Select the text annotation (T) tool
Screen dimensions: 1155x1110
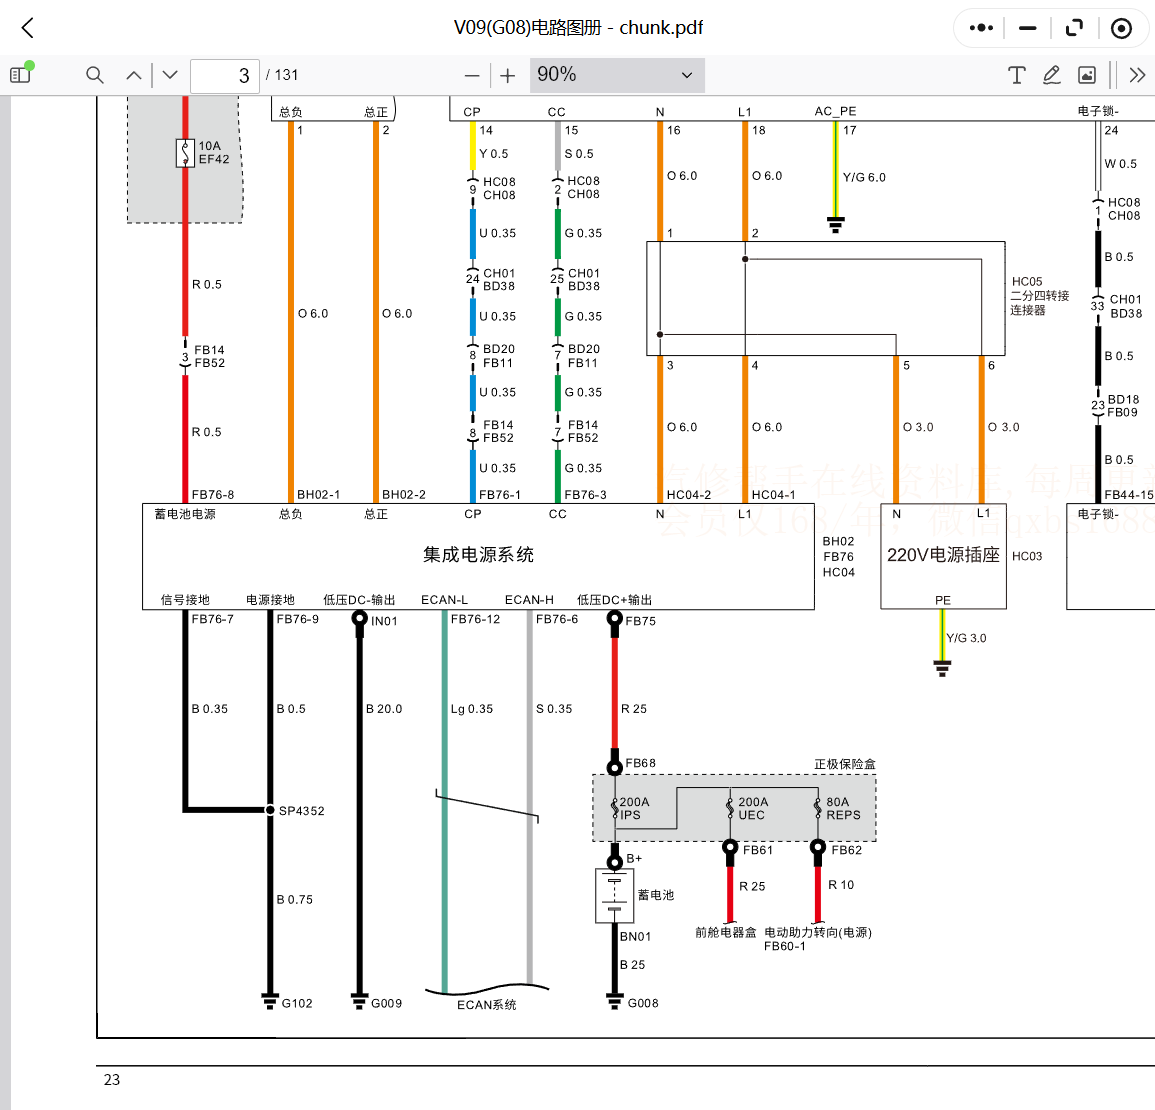tap(1017, 75)
